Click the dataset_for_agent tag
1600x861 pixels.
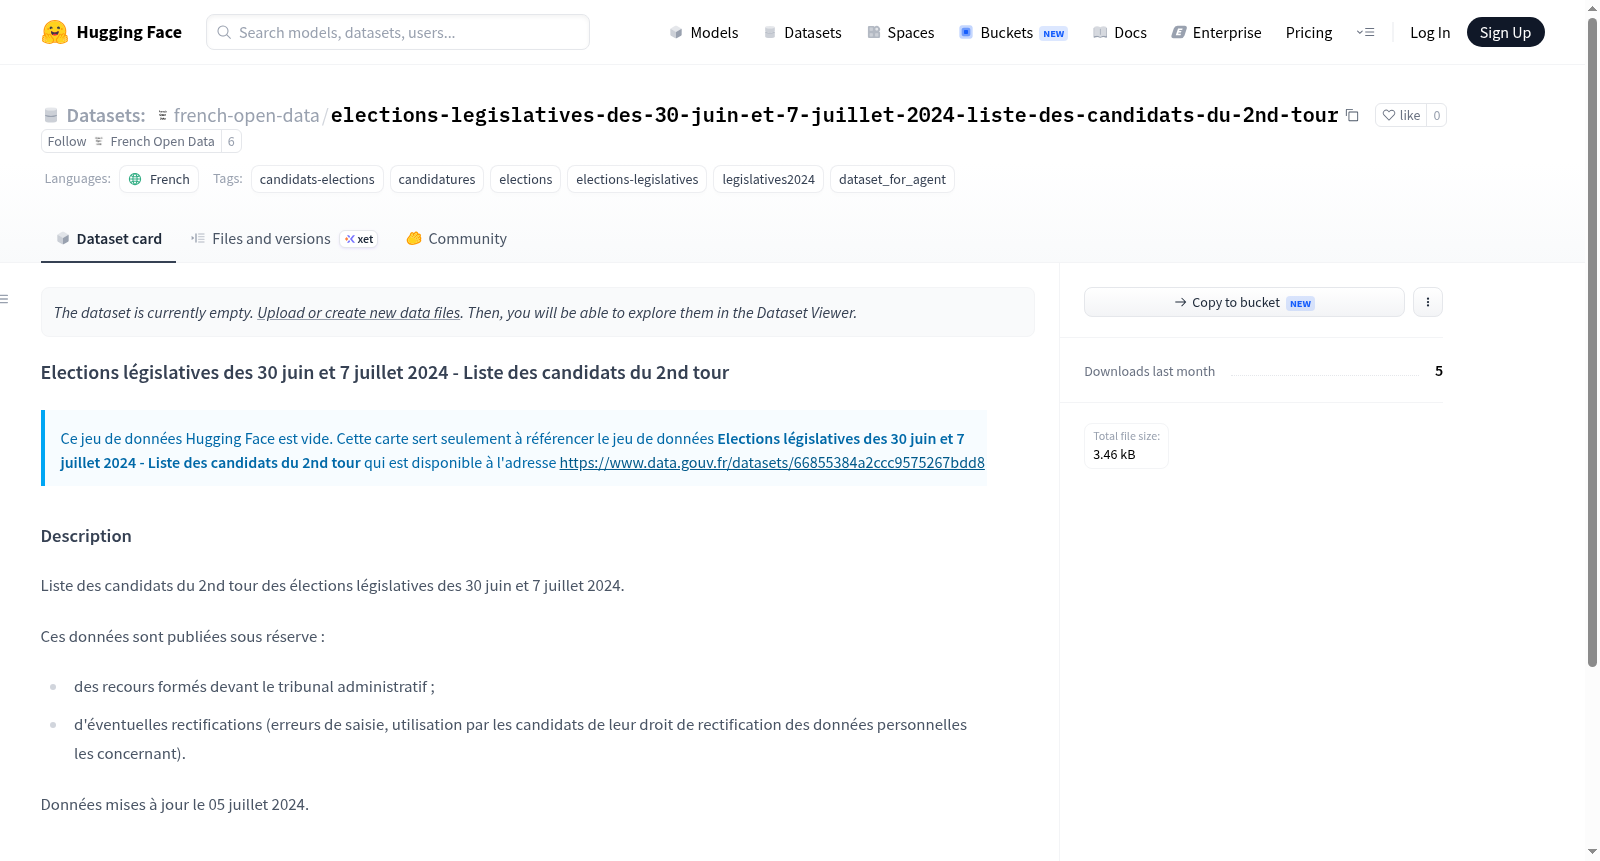[x=892, y=179]
